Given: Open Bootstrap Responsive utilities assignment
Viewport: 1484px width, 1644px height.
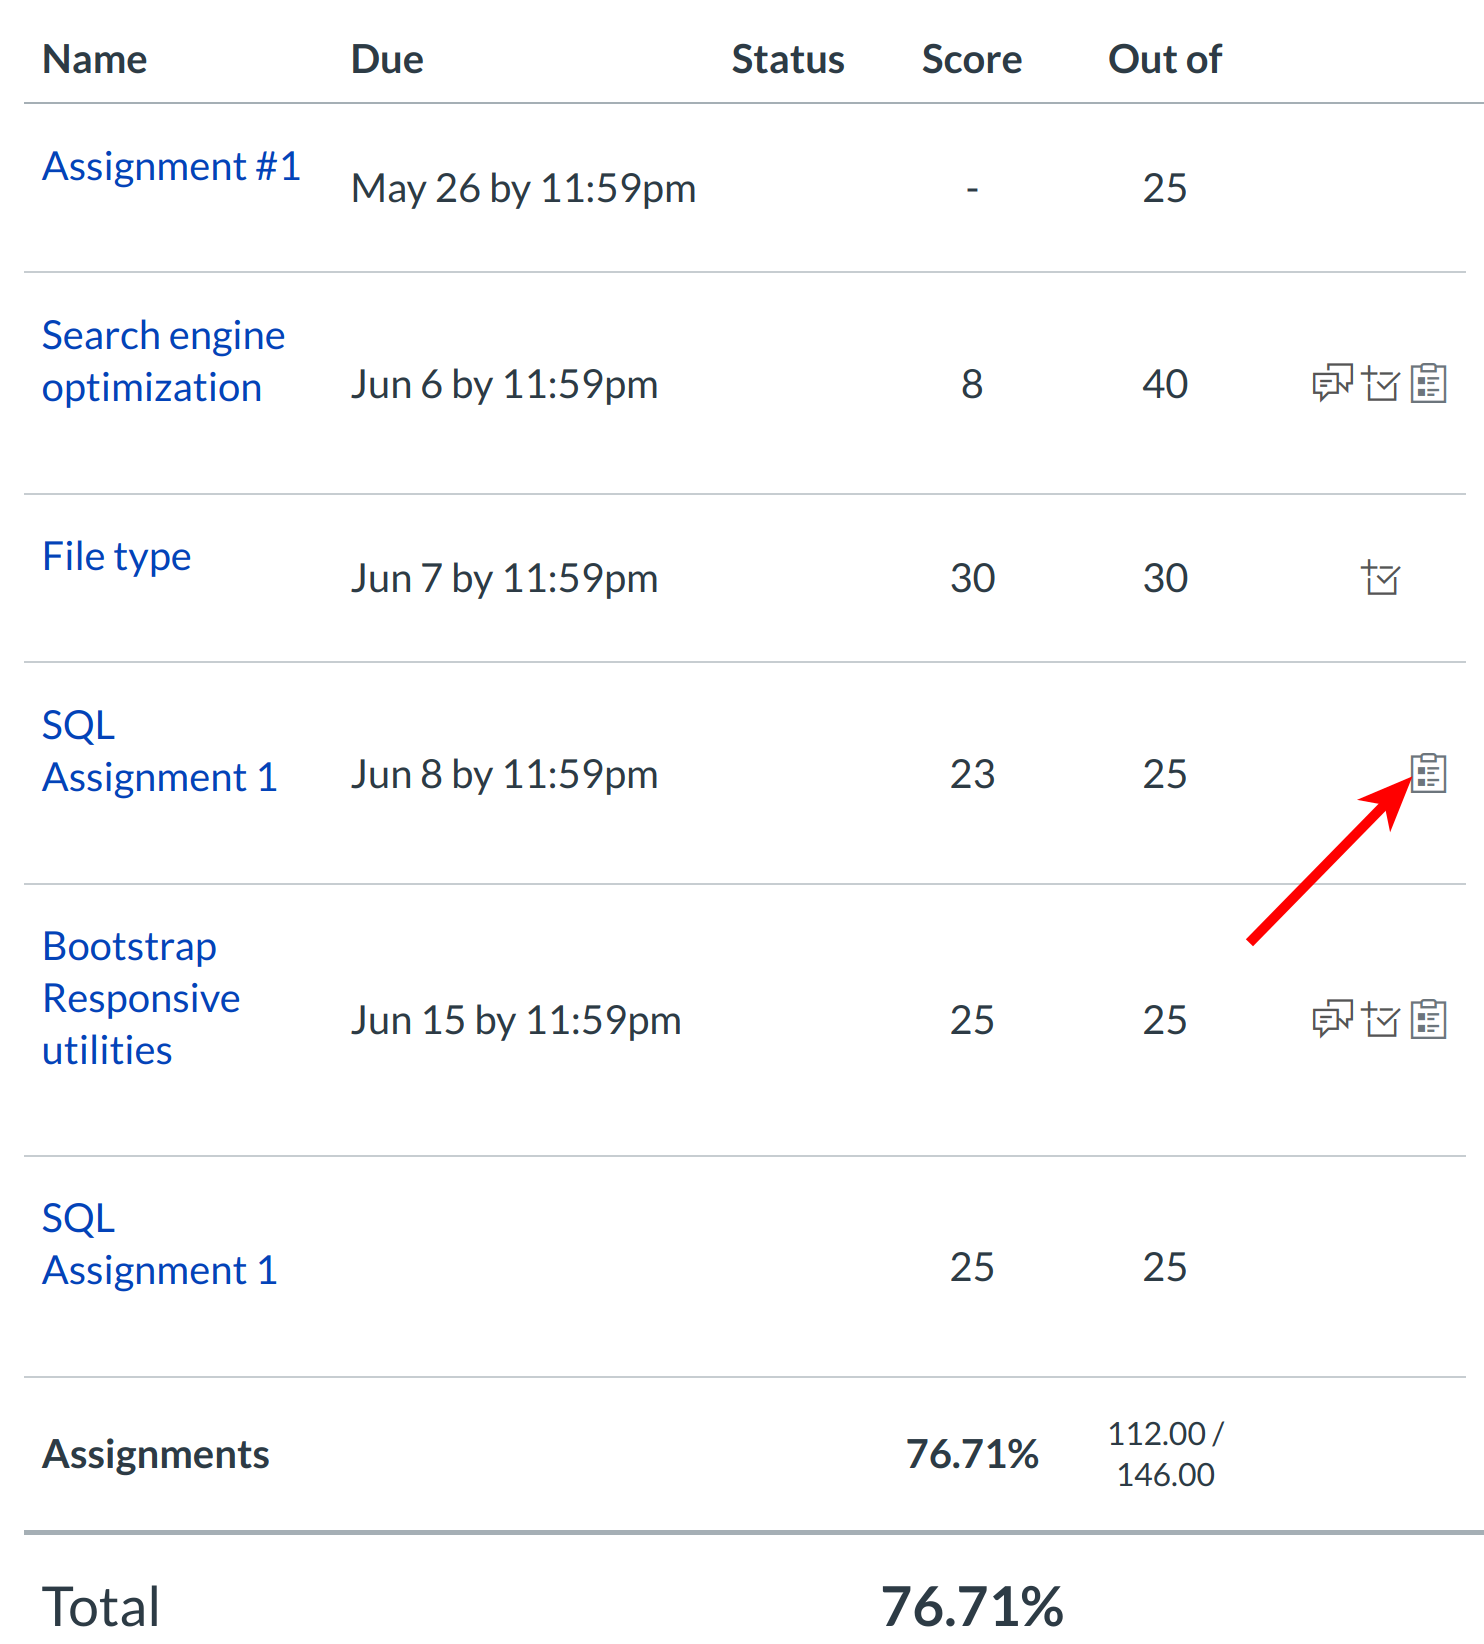Looking at the screenshot, I should coord(141,997).
